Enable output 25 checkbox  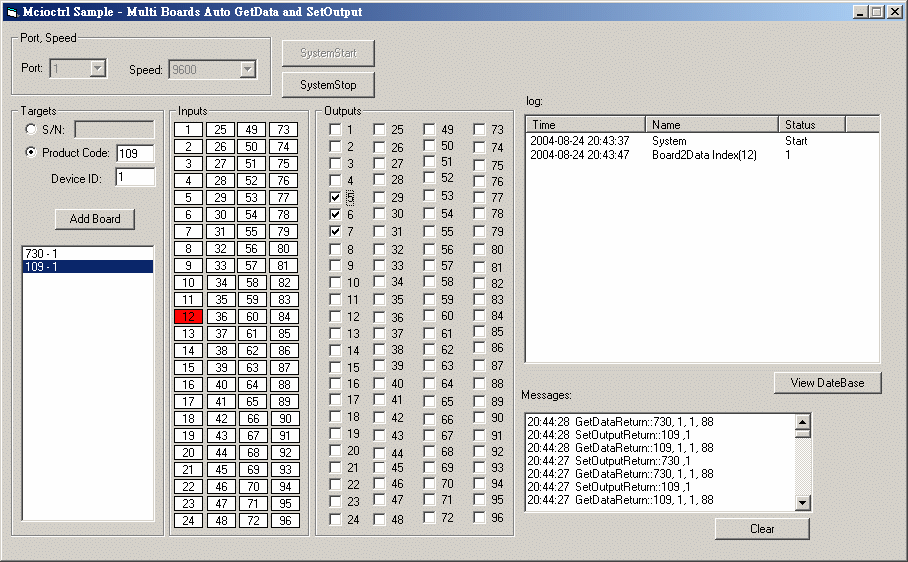(380, 130)
